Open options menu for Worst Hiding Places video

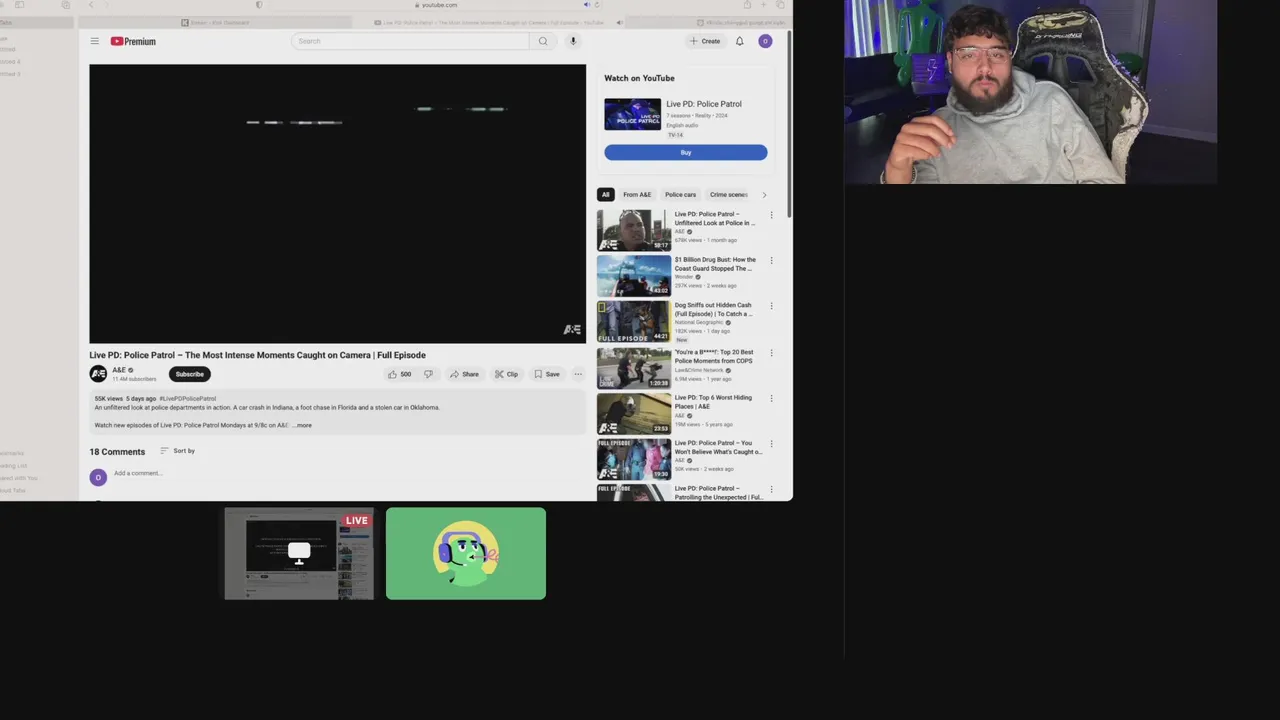(x=771, y=398)
